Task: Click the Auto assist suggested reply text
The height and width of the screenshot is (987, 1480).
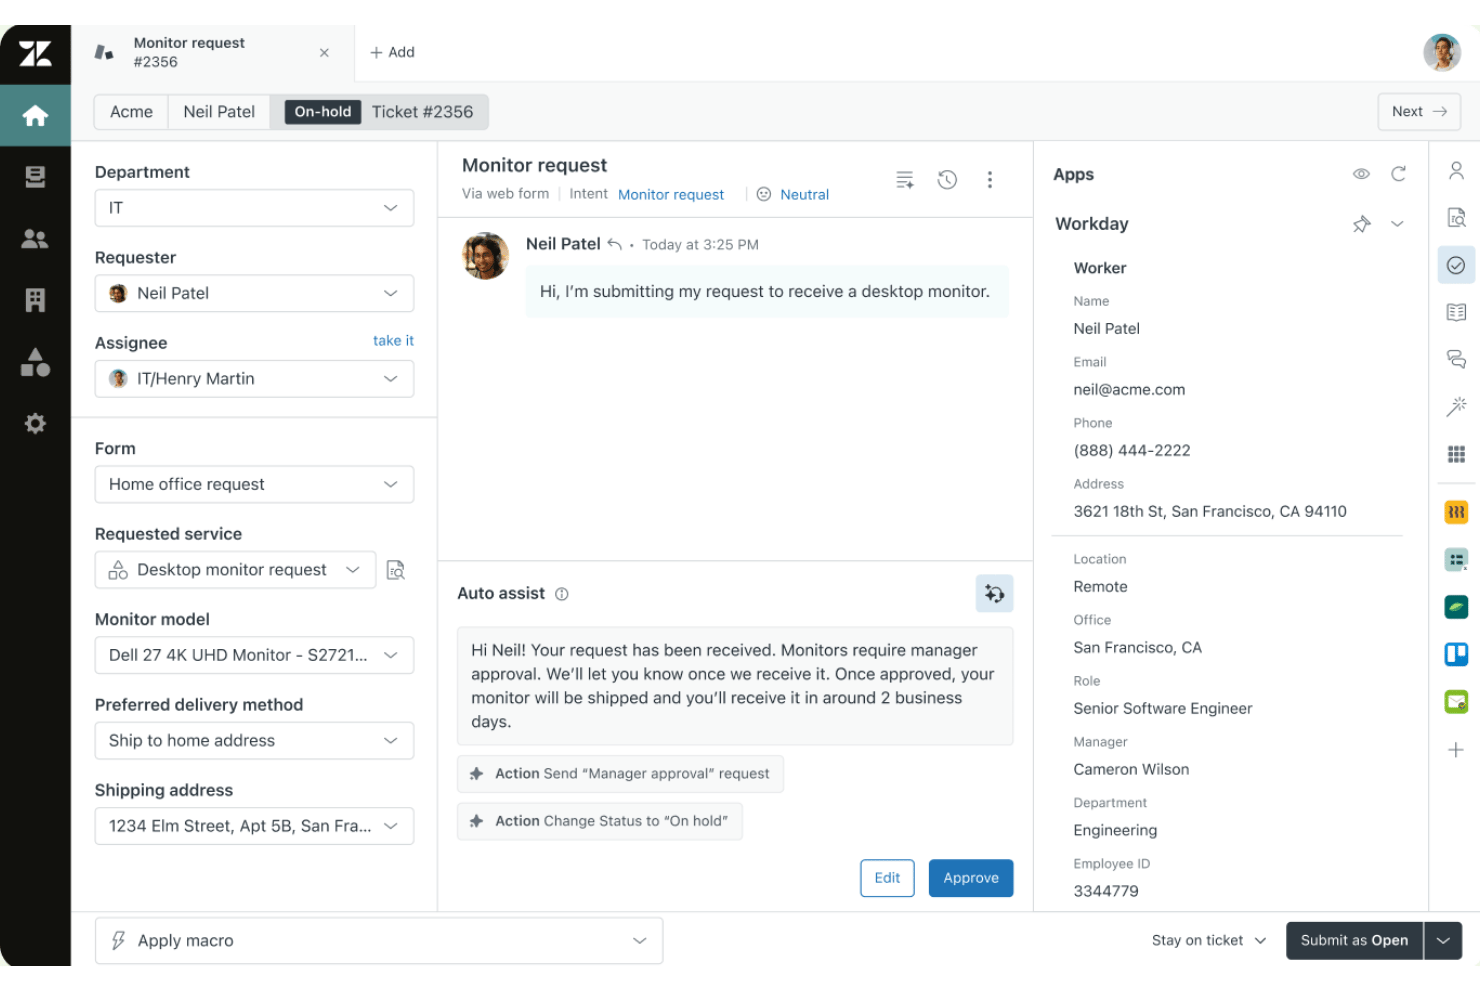Action: coord(735,686)
